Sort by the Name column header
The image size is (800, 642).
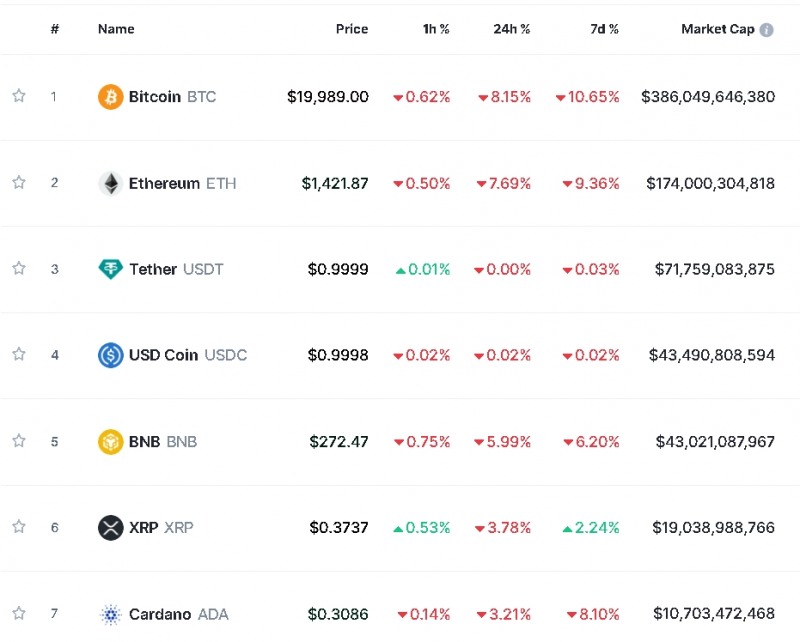pos(116,29)
